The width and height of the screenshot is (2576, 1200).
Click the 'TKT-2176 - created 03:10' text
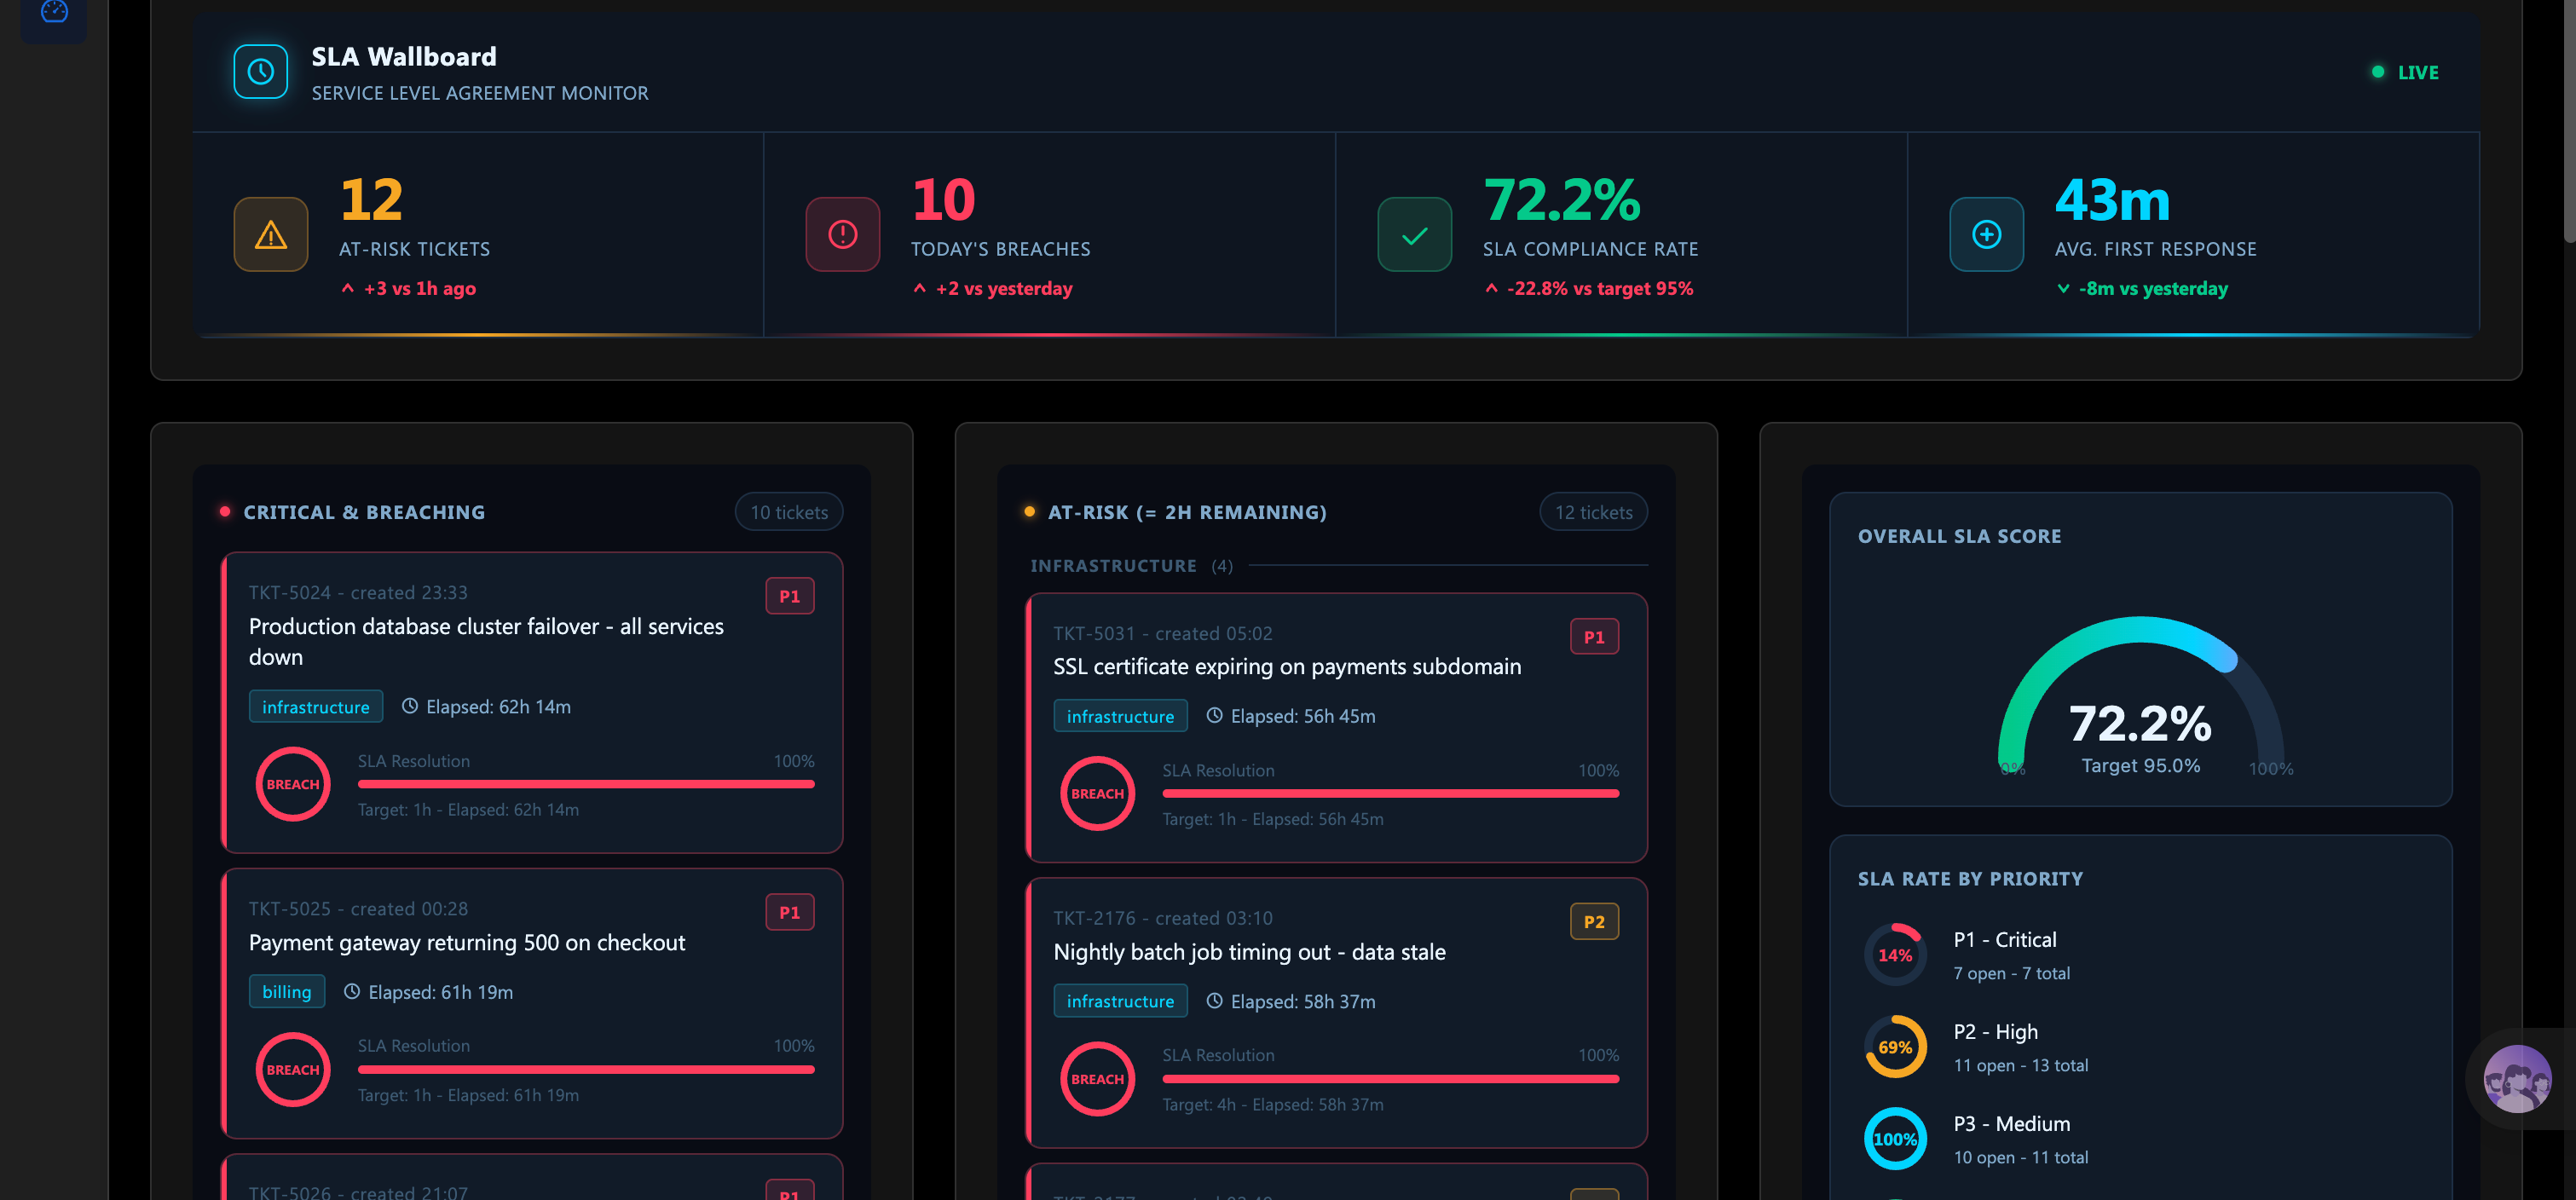1163,918
